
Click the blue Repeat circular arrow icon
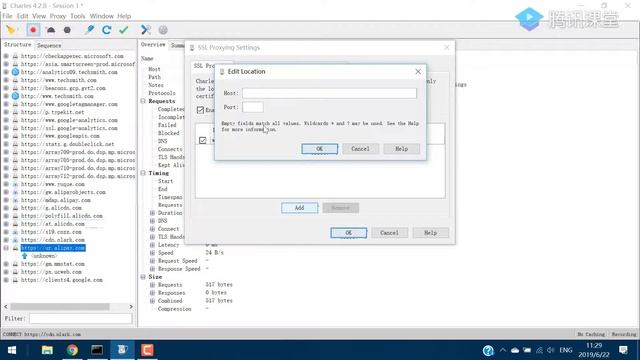coord(107,30)
